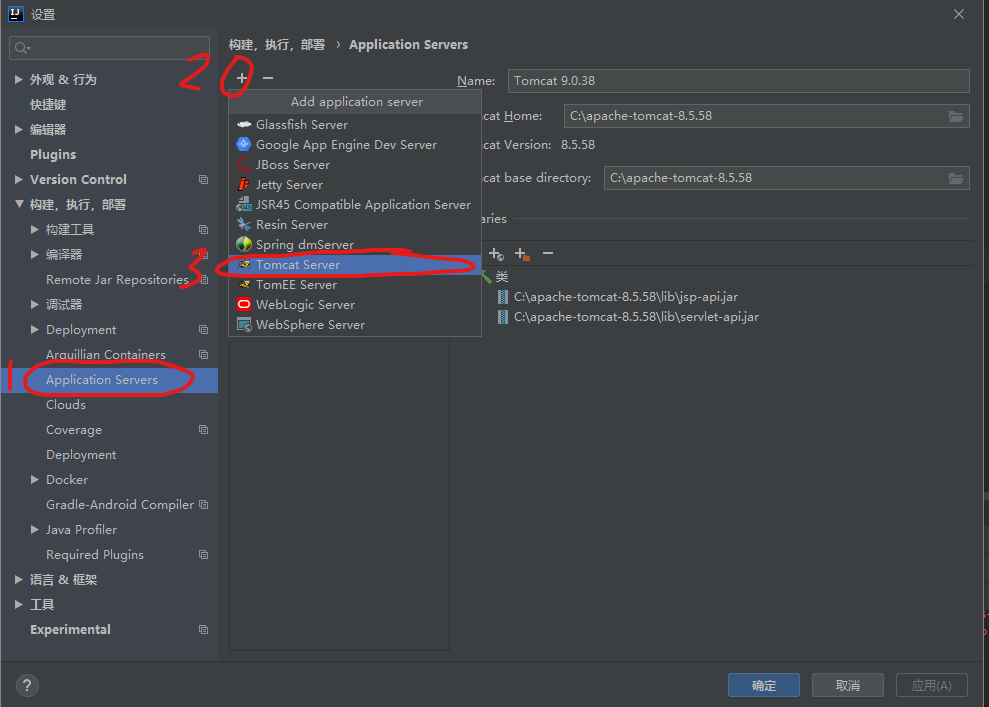This screenshot has width=989, height=707.
Task: Browse for Tomcat Home folder
Action: pos(956,116)
